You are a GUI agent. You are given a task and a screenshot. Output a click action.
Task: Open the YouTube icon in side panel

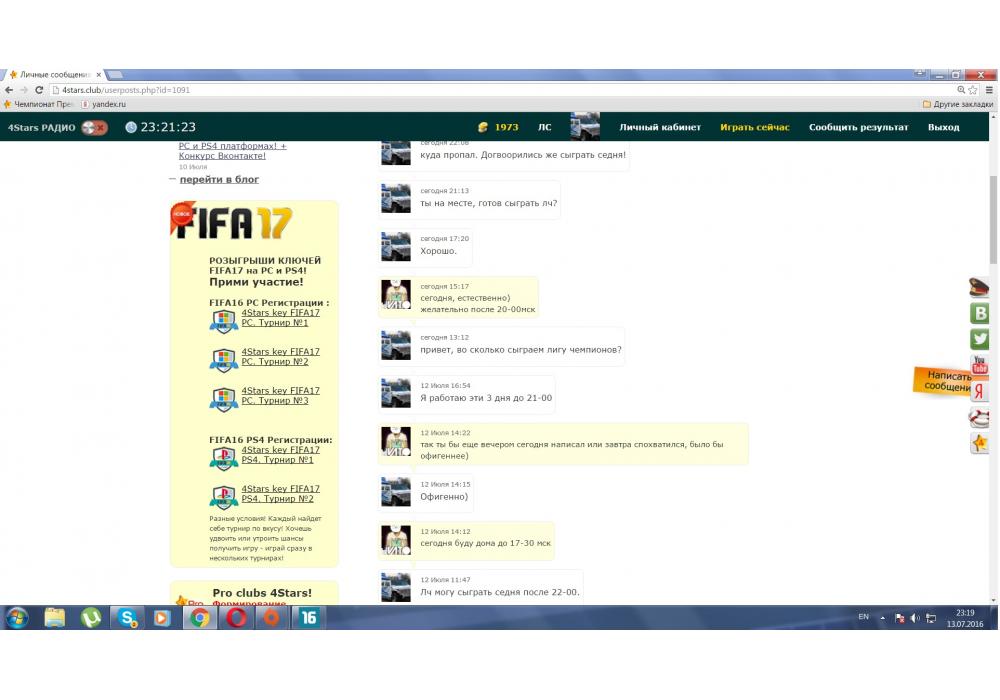(x=980, y=365)
